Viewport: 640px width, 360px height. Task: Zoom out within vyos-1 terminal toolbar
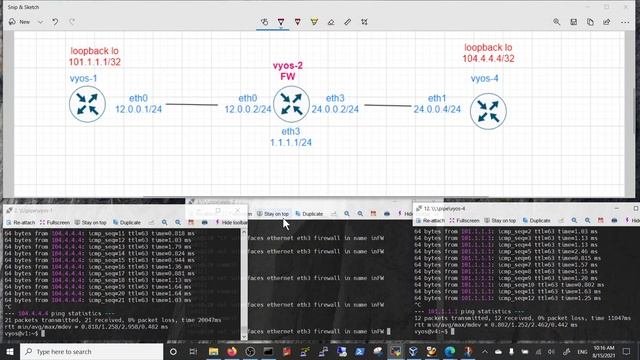coord(178,222)
